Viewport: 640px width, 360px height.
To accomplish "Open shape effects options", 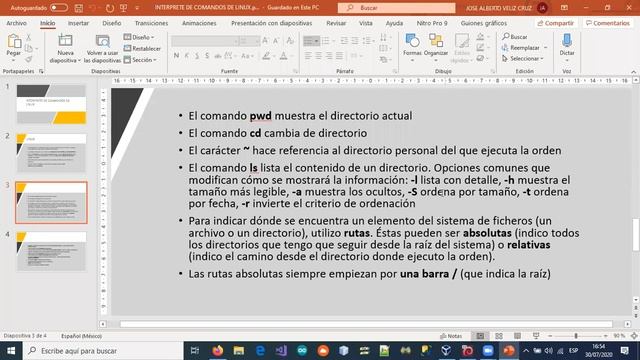I will click(x=482, y=59).
